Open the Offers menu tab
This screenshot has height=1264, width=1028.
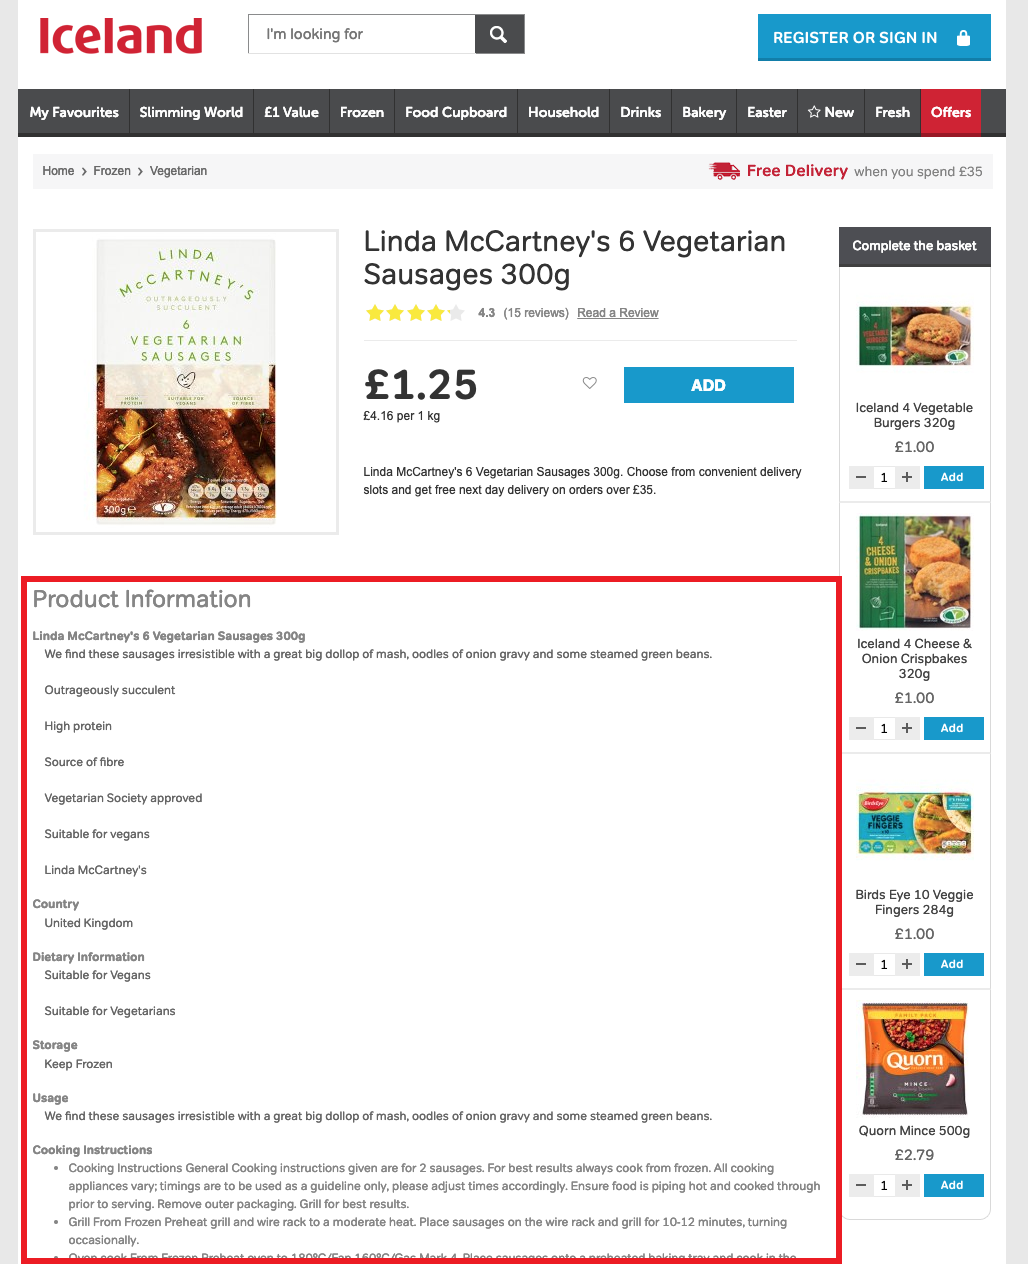pos(951,112)
